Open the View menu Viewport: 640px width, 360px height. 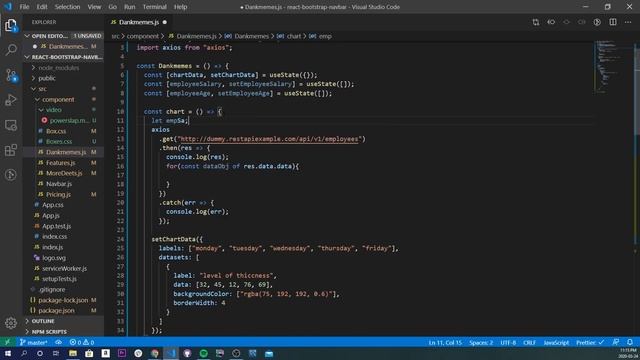(x=94, y=7)
